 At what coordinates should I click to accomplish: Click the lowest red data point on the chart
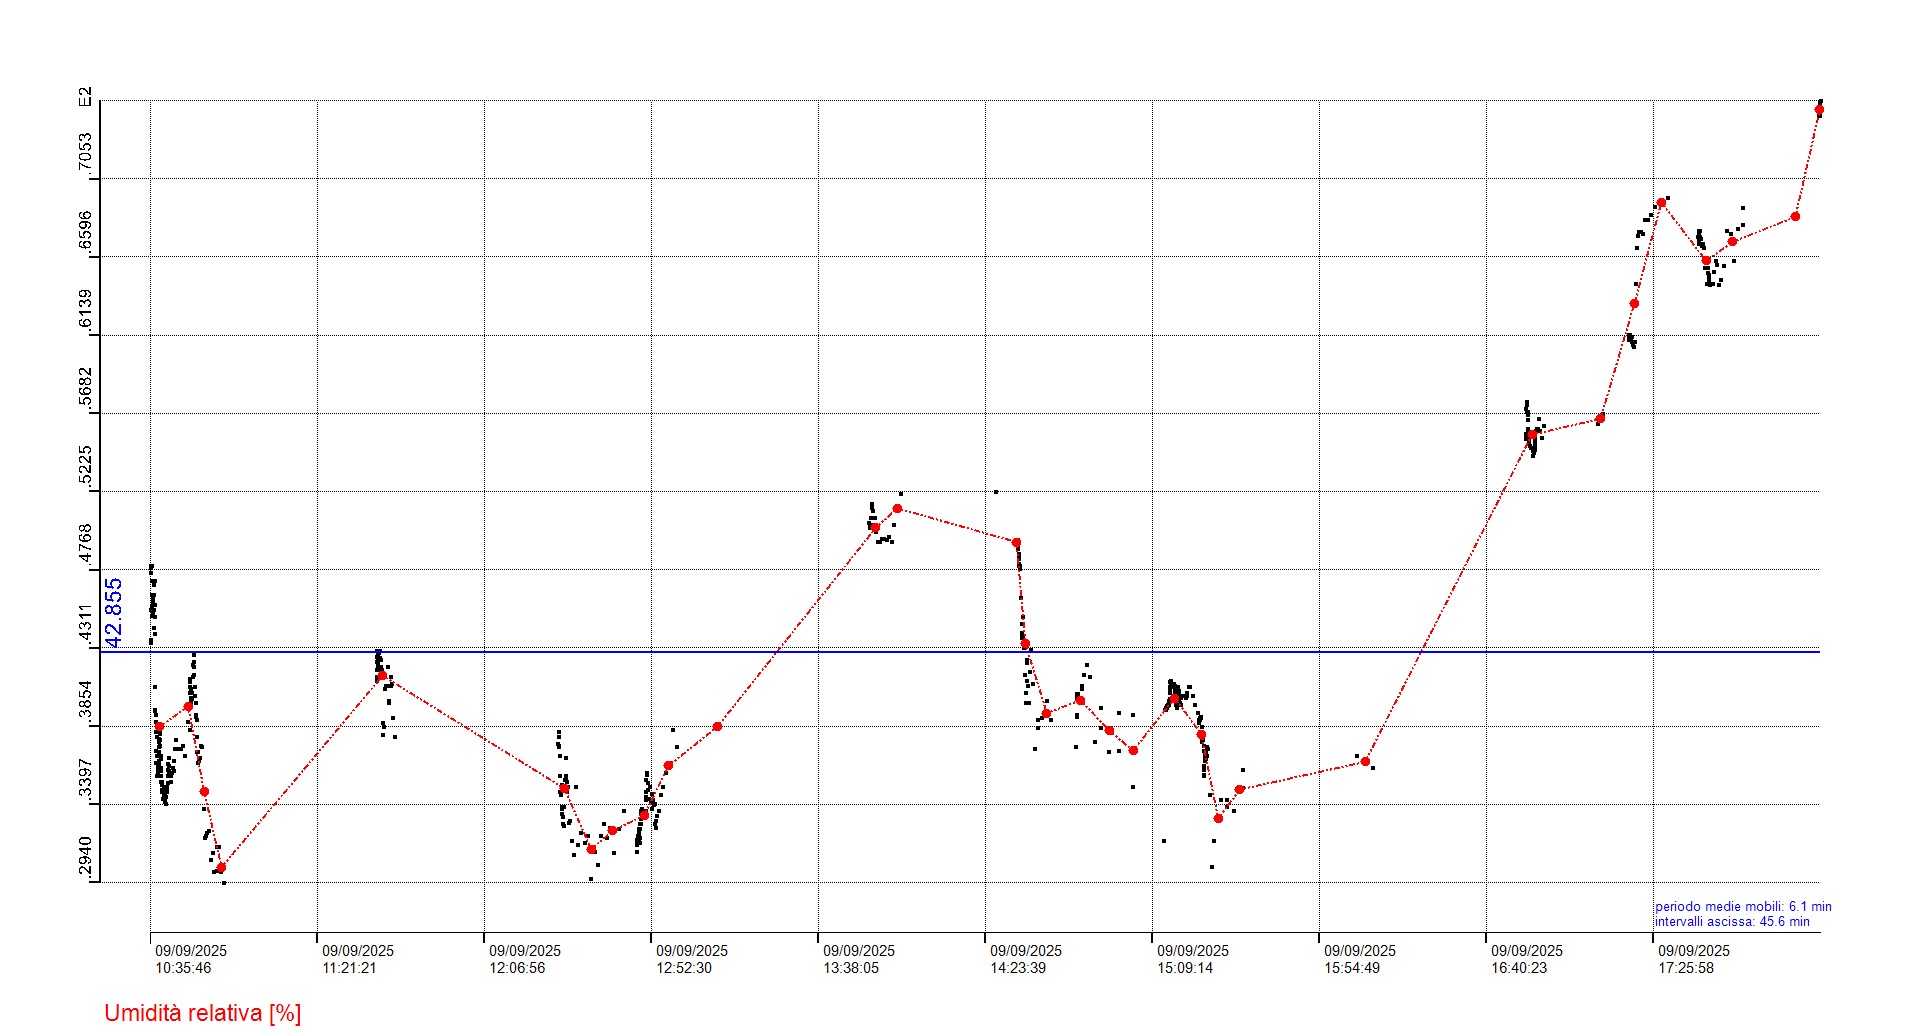pyautogui.click(x=221, y=868)
